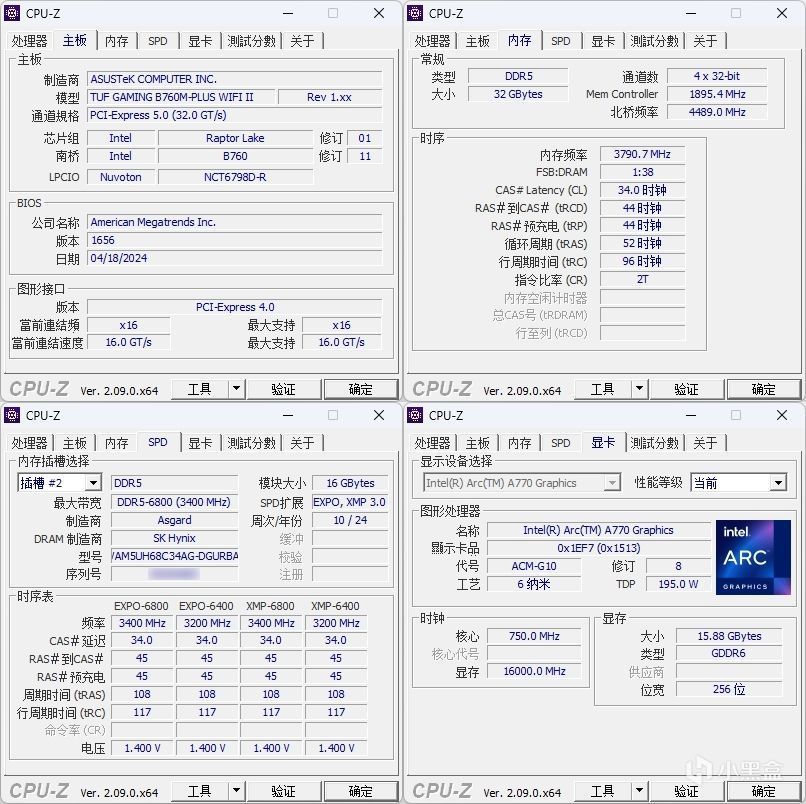806x804 pixels.
Task: Go to SPD tab in graphics window
Action: point(561,443)
